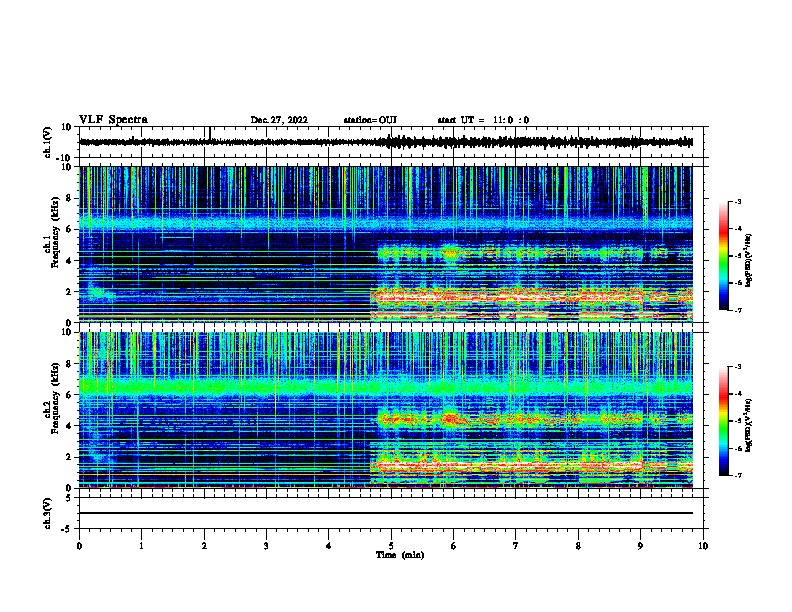
Task: Click the "1" tick on the Time axis
Action: click(141, 546)
